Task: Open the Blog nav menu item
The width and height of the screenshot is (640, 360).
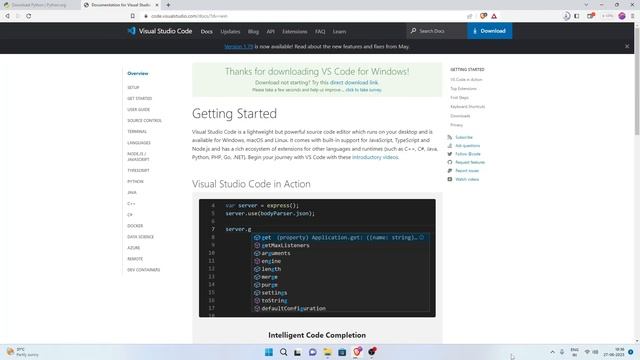Action: click(x=253, y=31)
